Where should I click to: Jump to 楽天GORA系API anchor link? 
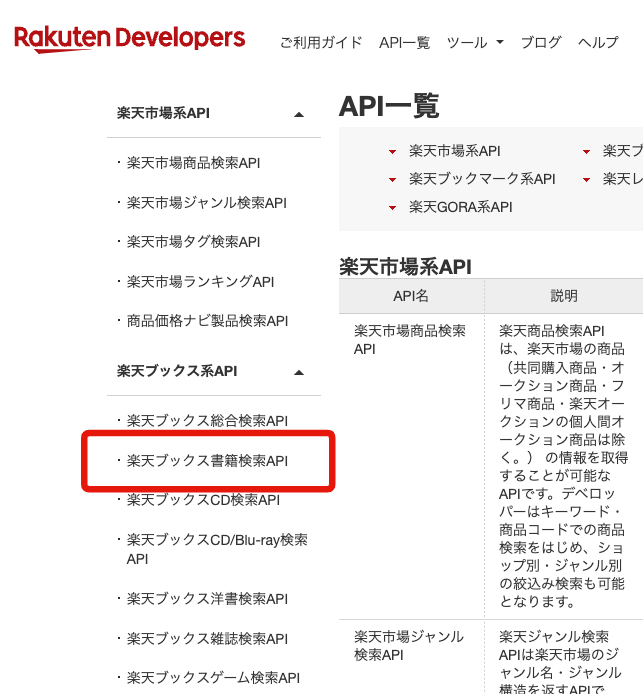[x=461, y=207]
